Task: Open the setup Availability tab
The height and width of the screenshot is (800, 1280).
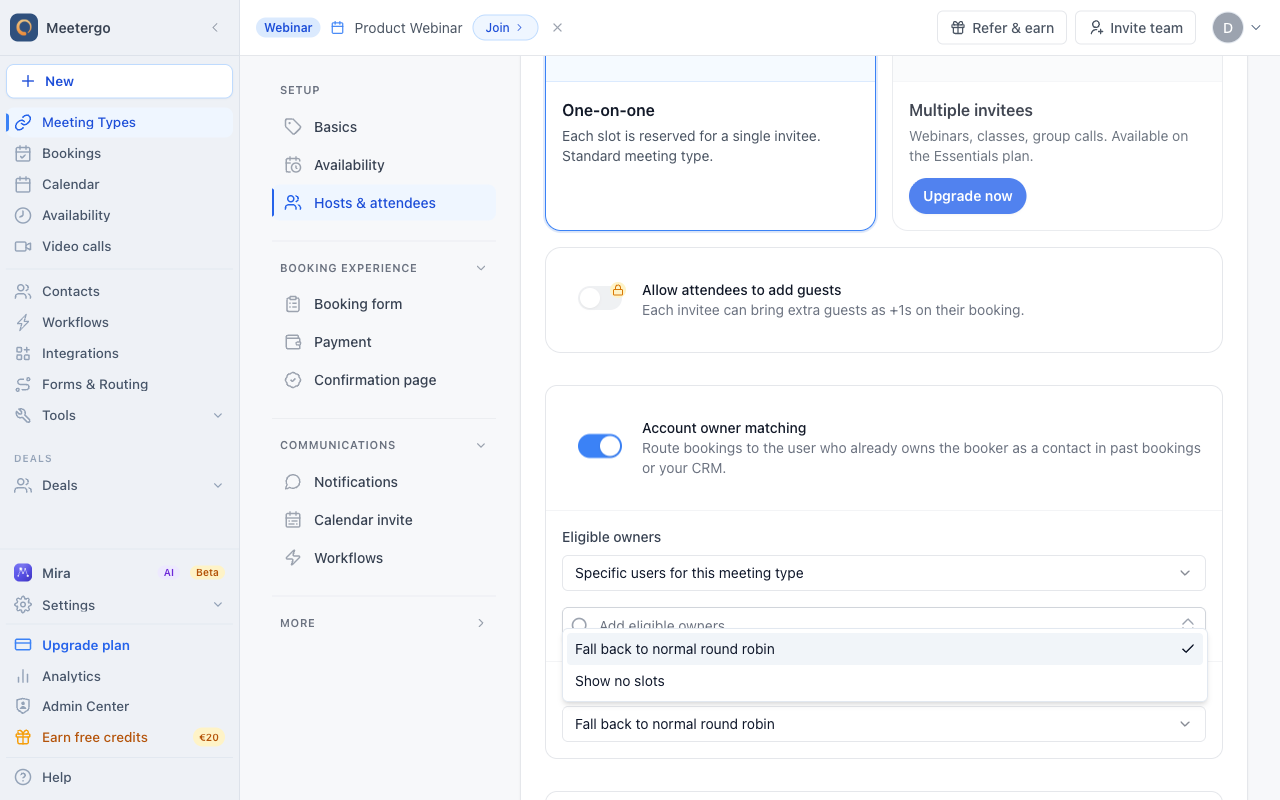Action: point(384,165)
